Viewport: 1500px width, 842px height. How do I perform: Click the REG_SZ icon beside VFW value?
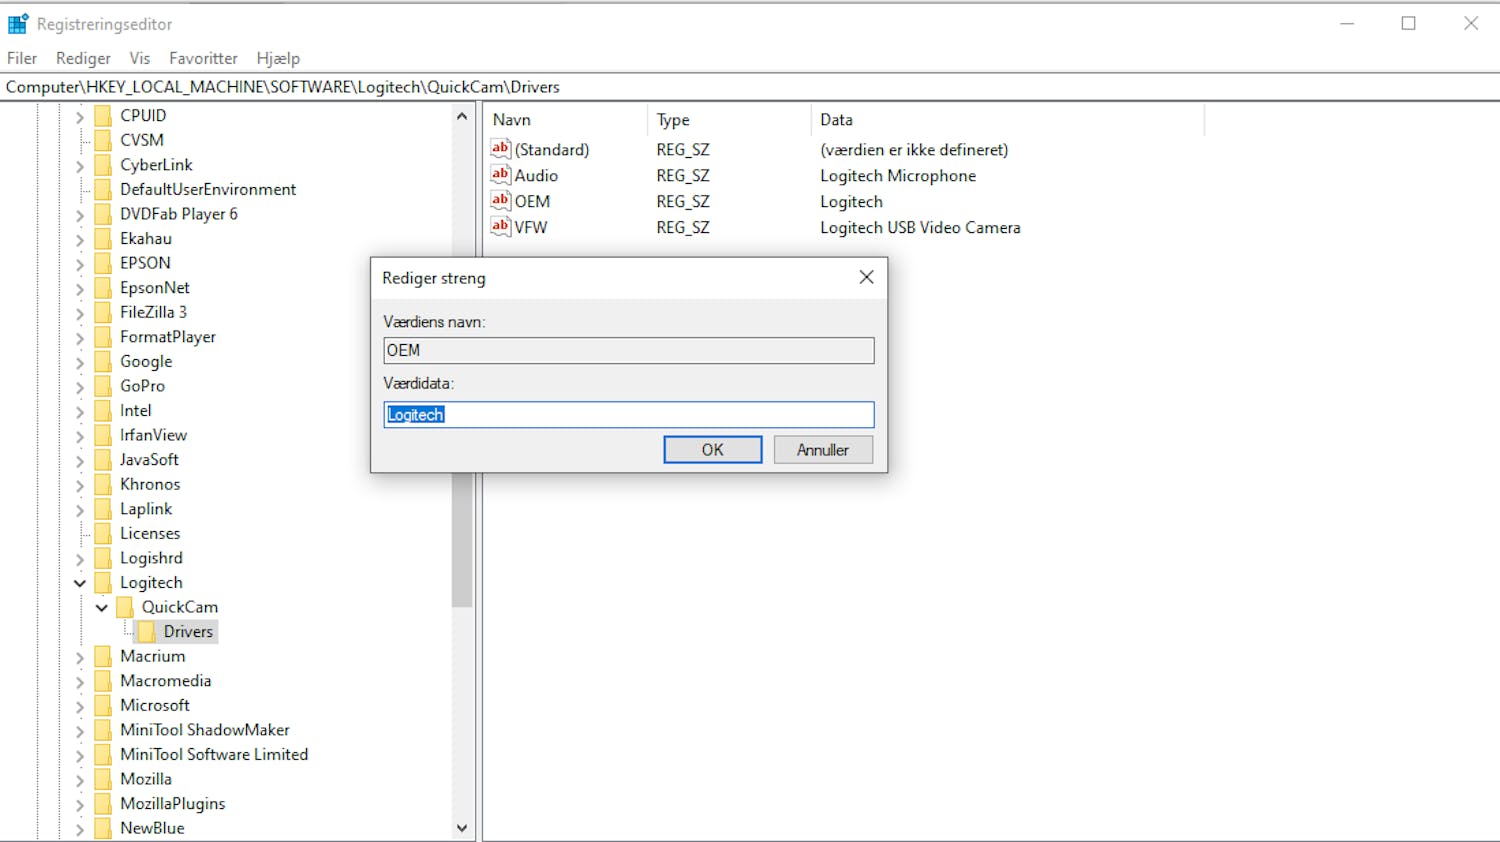(x=501, y=227)
